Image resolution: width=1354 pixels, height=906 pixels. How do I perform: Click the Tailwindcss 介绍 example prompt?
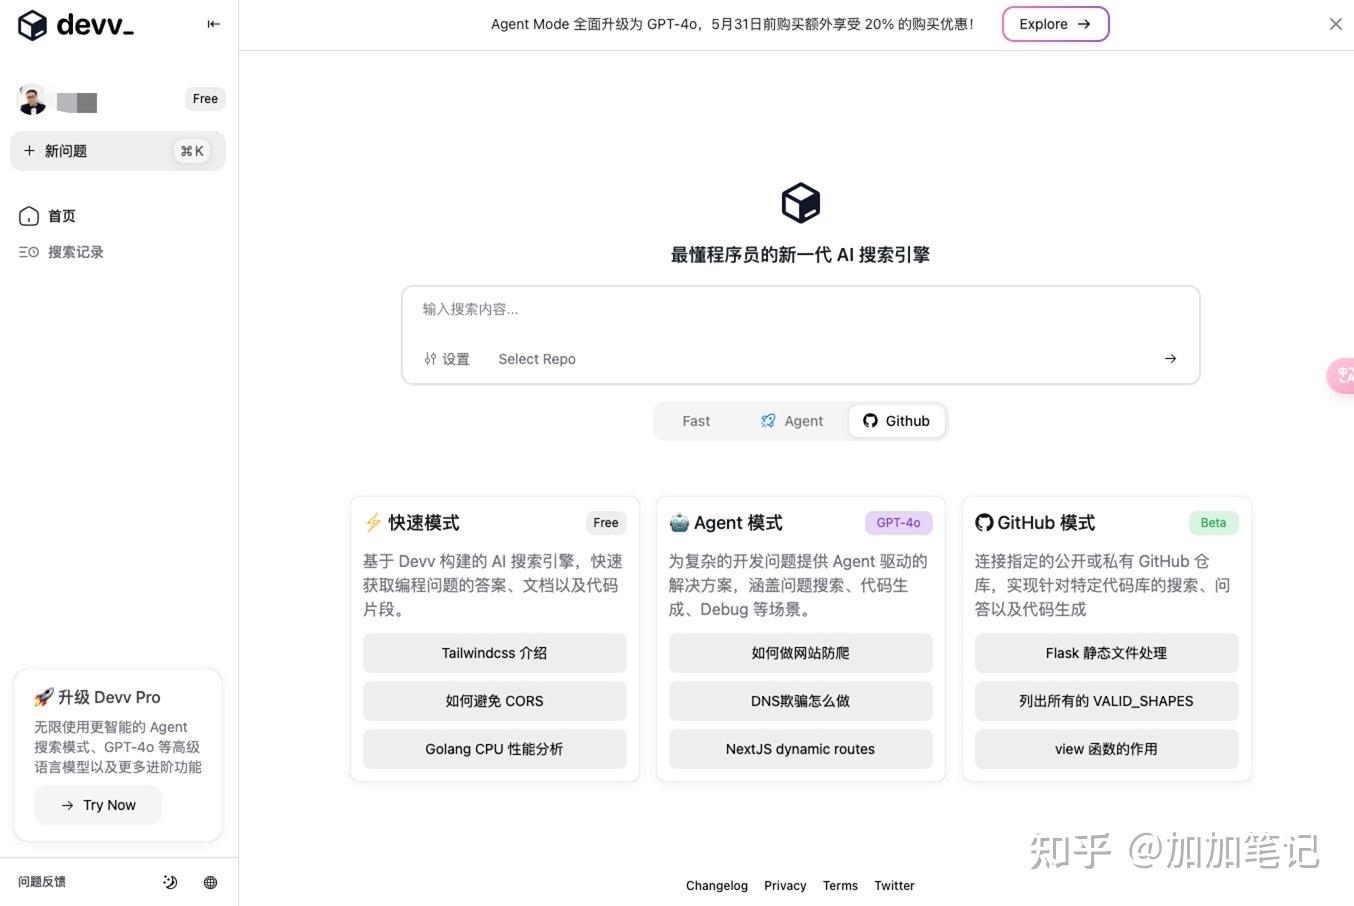(x=494, y=652)
